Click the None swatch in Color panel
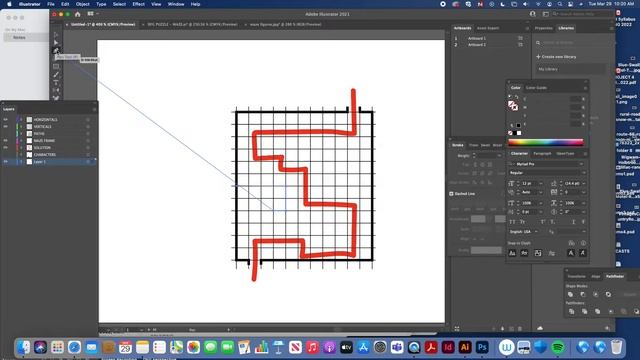640x360 pixels. (x=510, y=133)
